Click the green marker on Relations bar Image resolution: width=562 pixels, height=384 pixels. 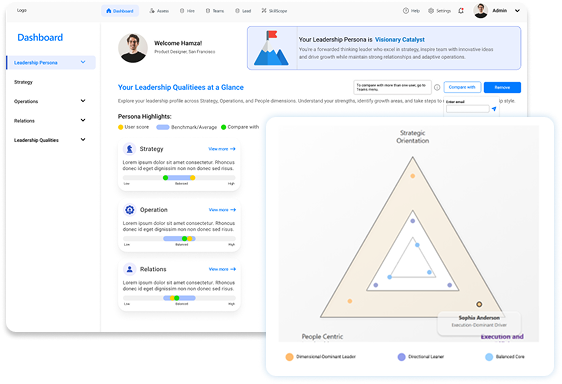[176, 298]
